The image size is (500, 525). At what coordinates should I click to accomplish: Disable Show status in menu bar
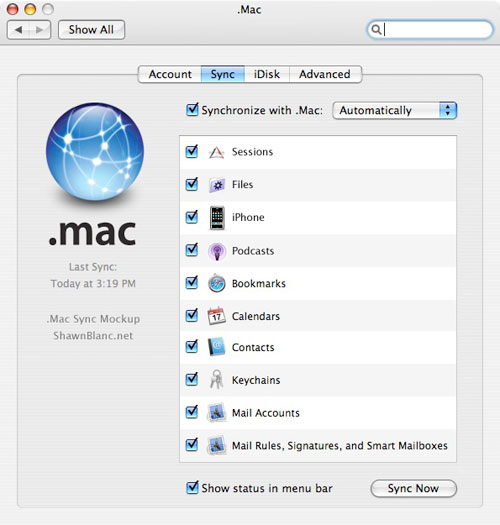(192, 488)
